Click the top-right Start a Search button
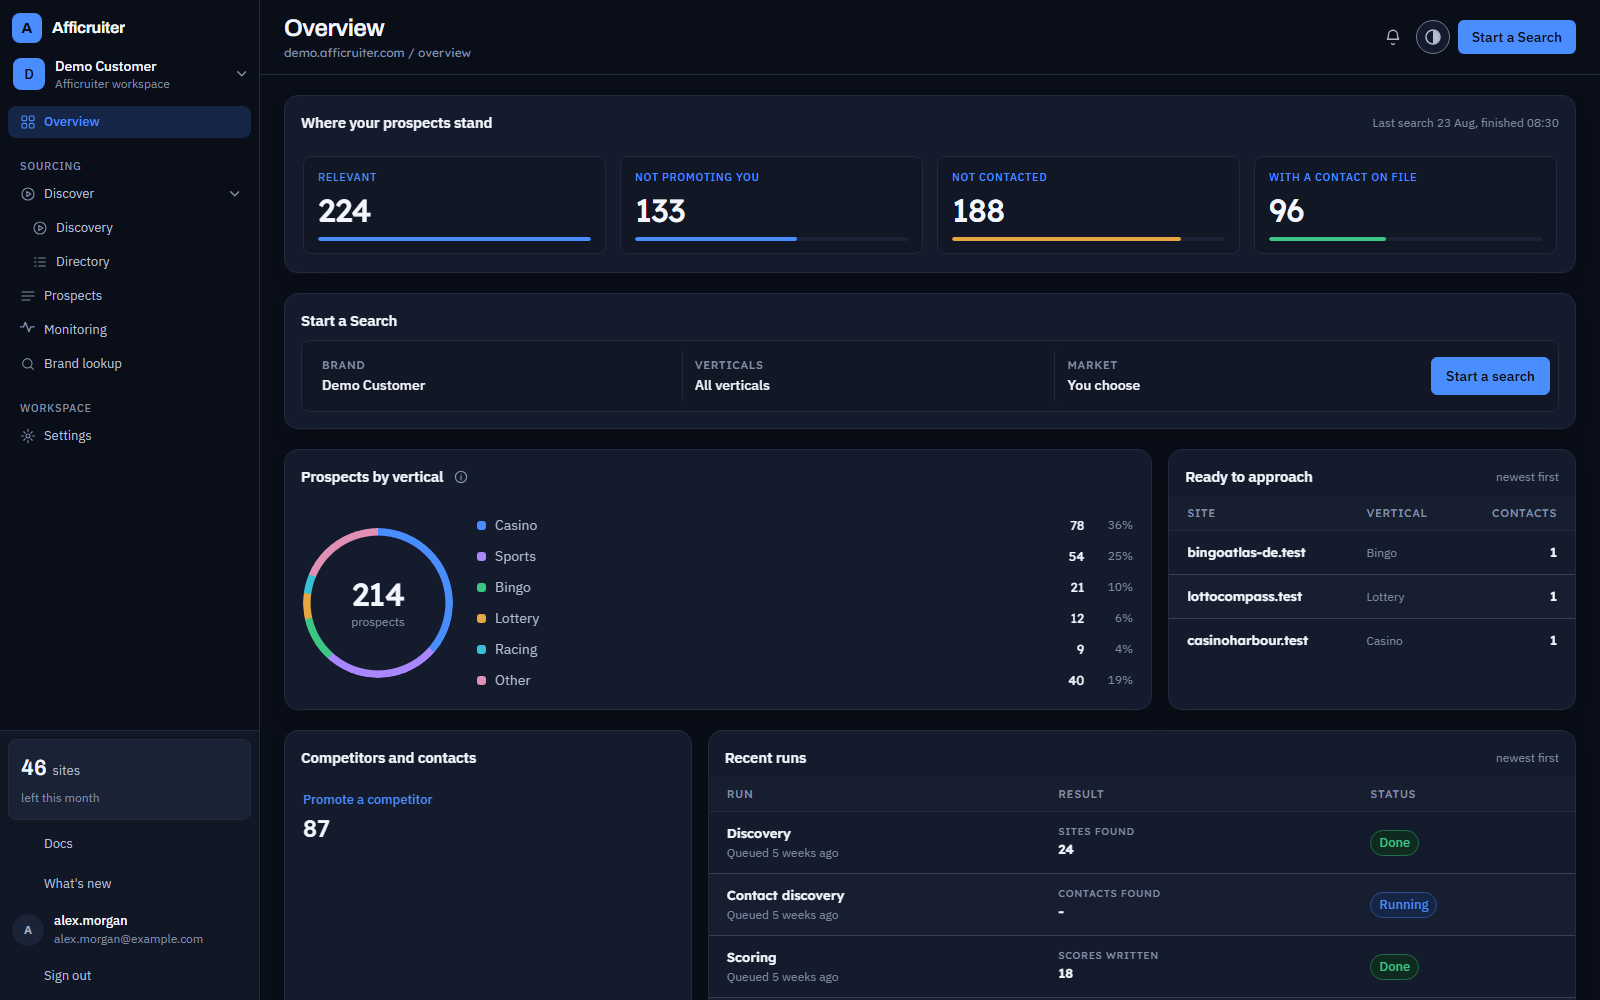Viewport: 1600px width, 1000px height. coord(1516,37)
